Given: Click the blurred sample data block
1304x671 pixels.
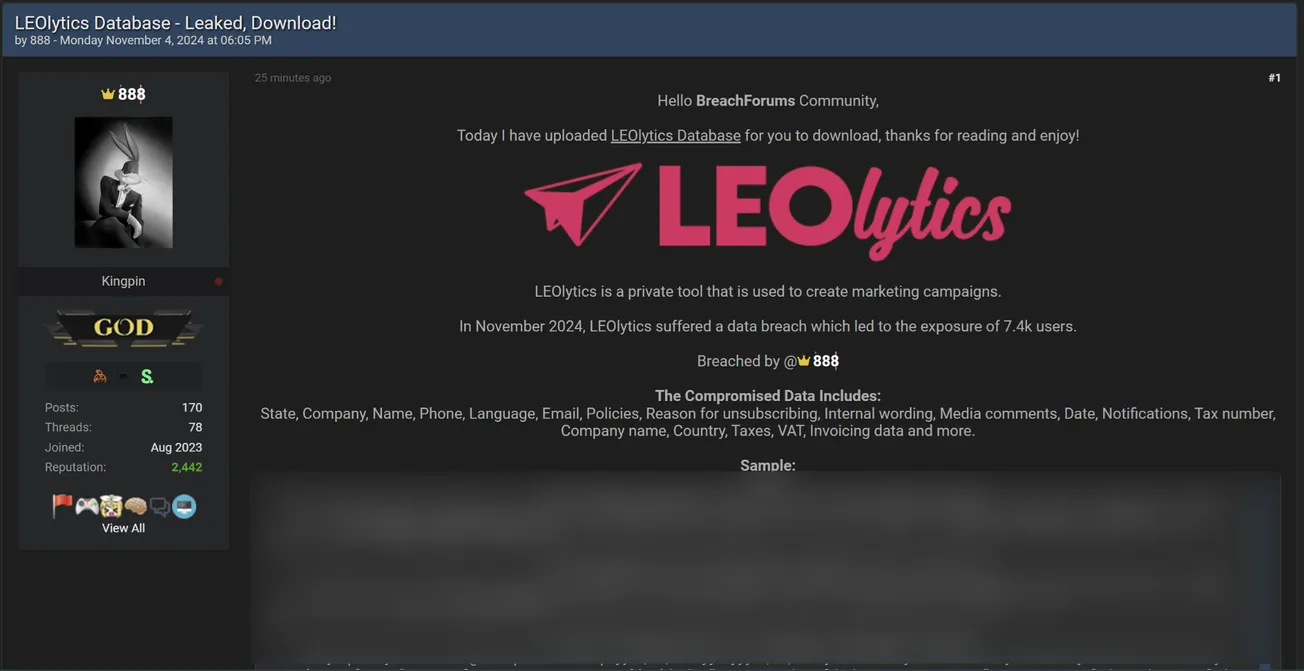Looking at the screenshot, I should (765, 570).
